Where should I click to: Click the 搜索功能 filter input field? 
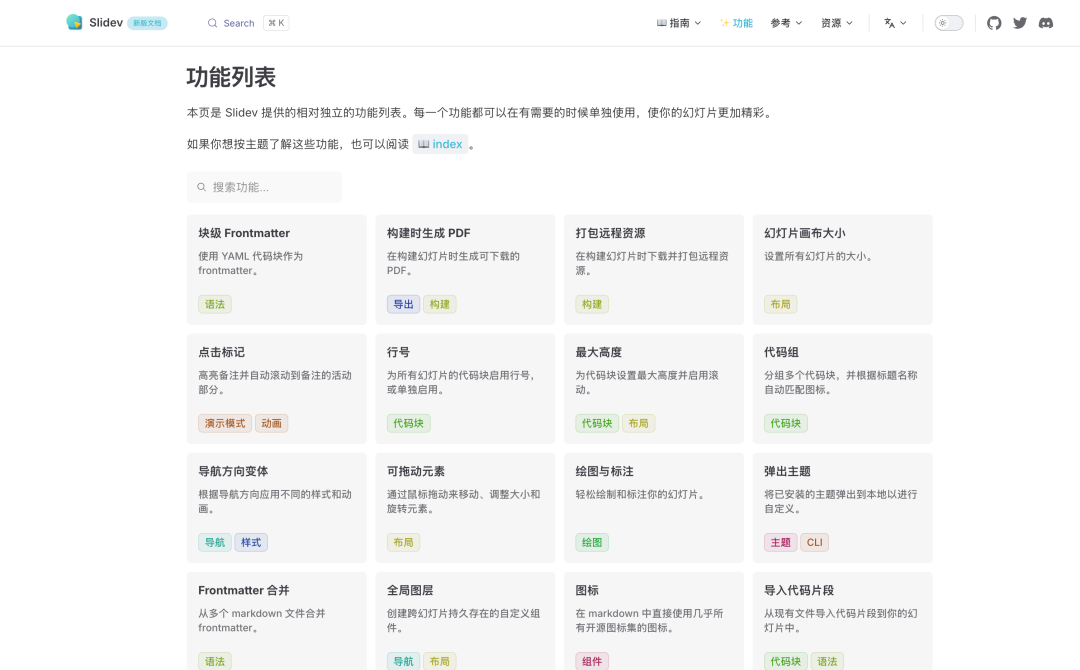pyautogui.click(x=264, y=187)
